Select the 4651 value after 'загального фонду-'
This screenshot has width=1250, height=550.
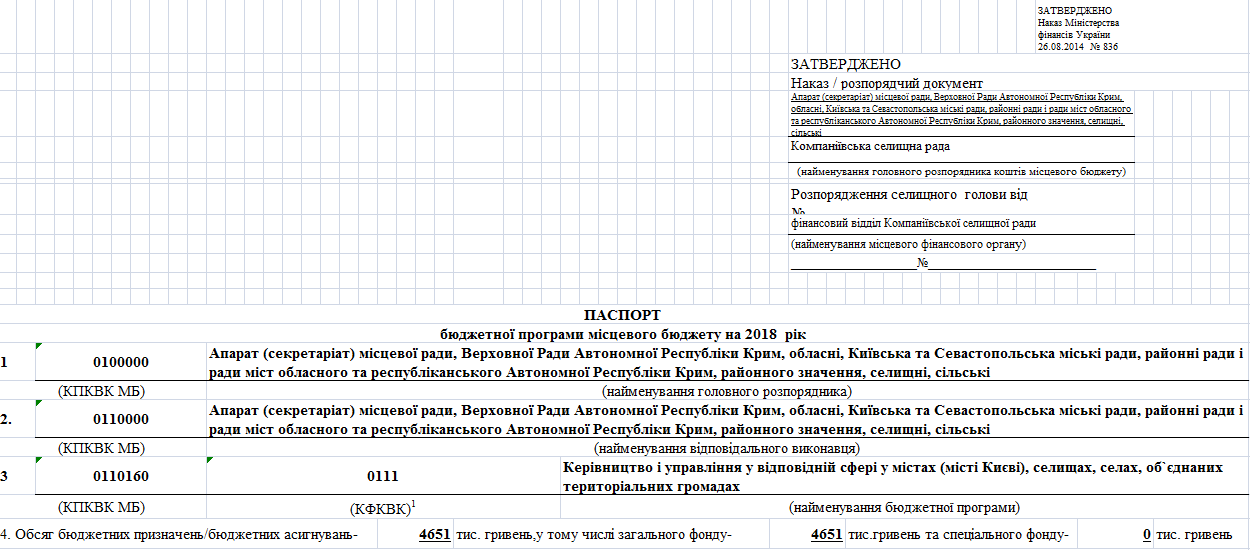826,535
